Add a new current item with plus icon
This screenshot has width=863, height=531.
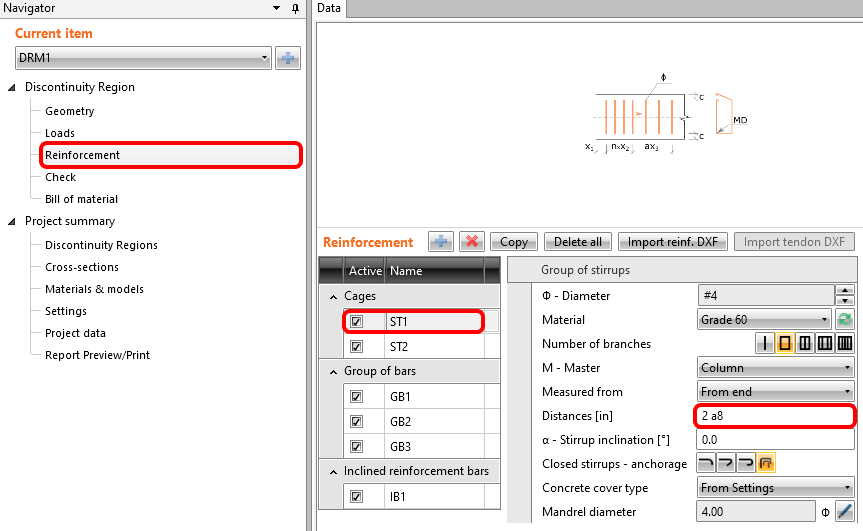coord(288,58)
